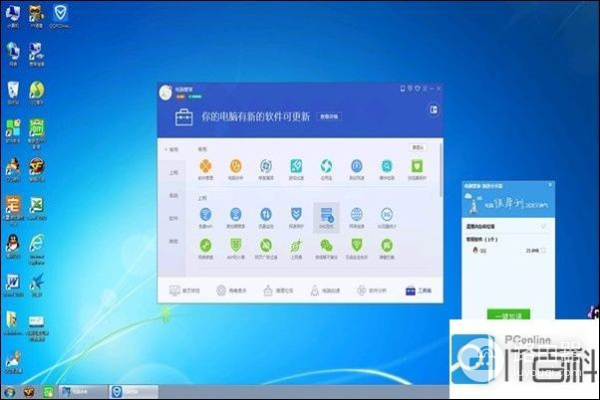Screen dimensions: 600x400
Task: Toggle the 清理内存垃圾 checkbox in accelerator widget
Action: 543,227
